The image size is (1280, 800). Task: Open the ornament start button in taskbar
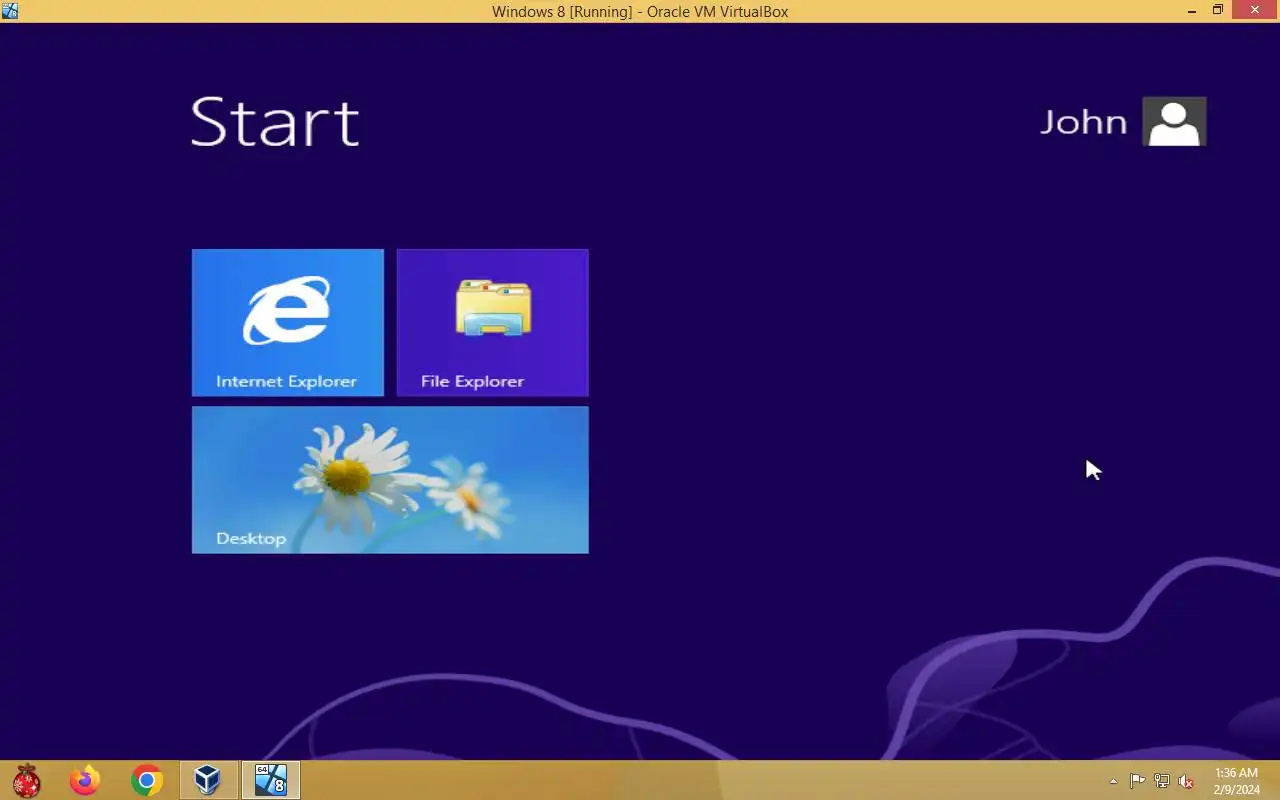click(27, 780)
